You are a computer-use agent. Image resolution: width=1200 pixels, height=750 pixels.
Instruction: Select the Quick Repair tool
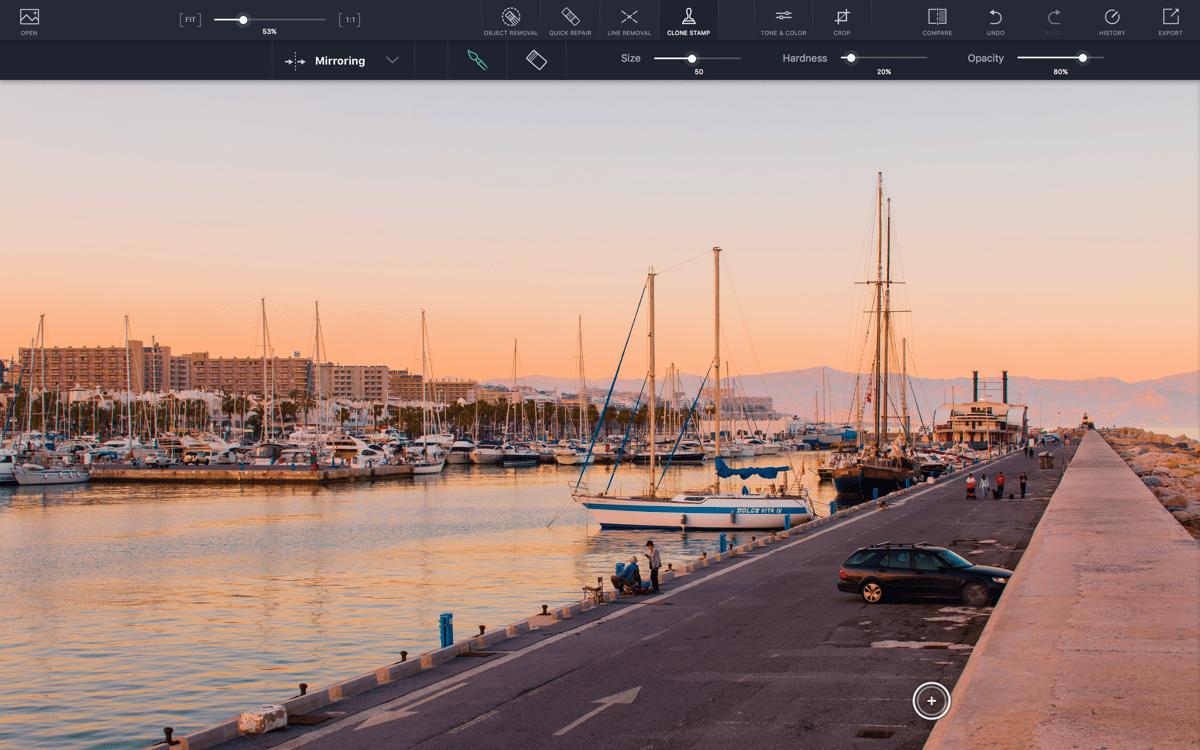(570, 20)
